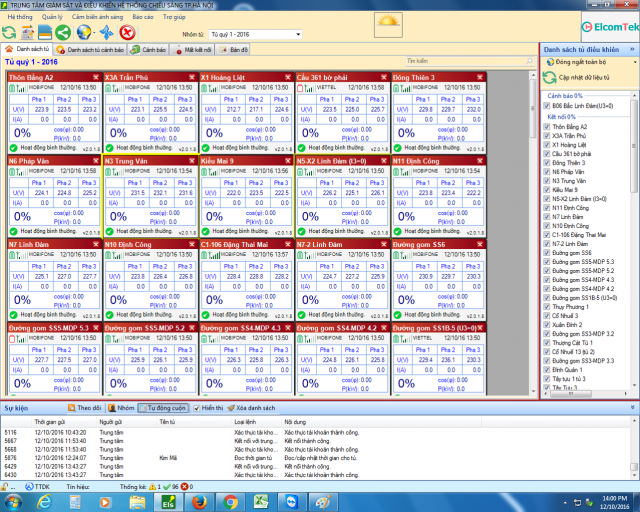The width and height of the screenshot is (640, 512).
Task: Click the green share icon in toolbar
Action: 64,33
